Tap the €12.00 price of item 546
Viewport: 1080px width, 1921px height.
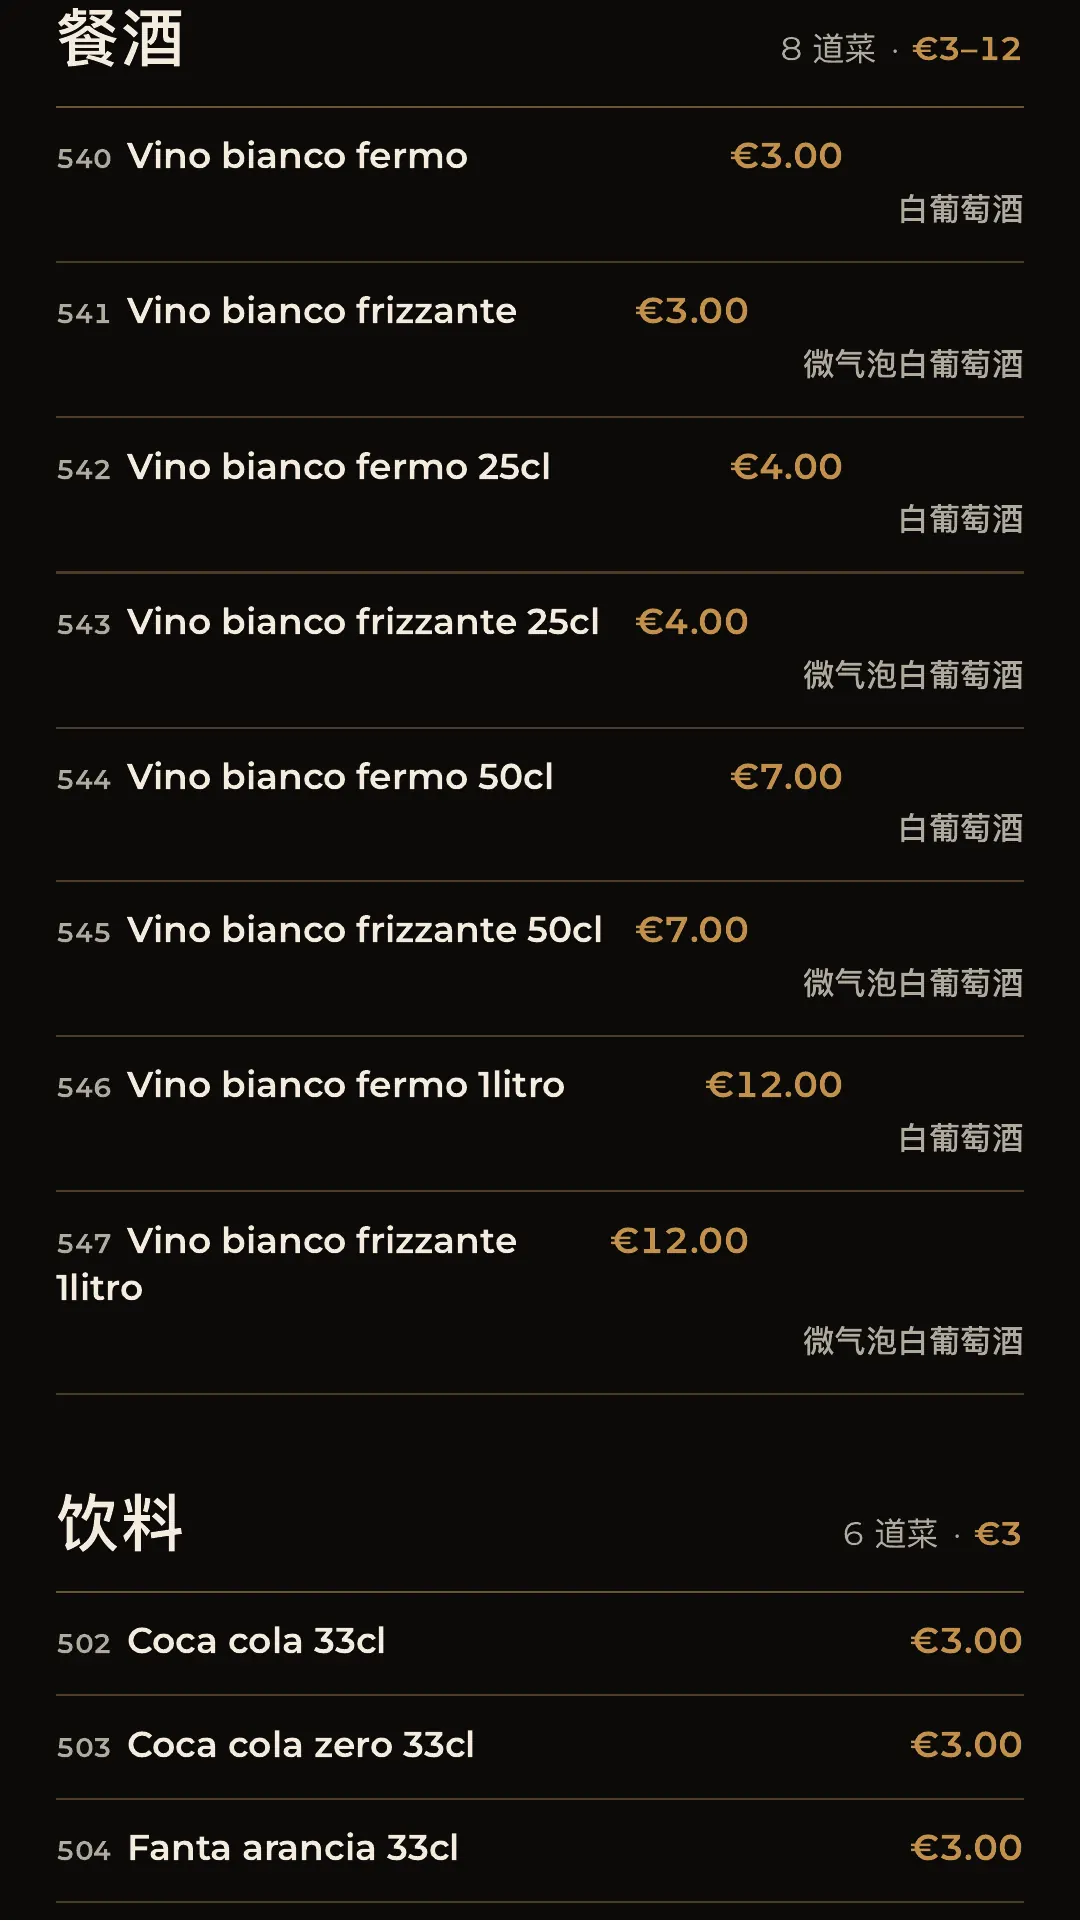pyautogui.click(x=774, y=1085)
